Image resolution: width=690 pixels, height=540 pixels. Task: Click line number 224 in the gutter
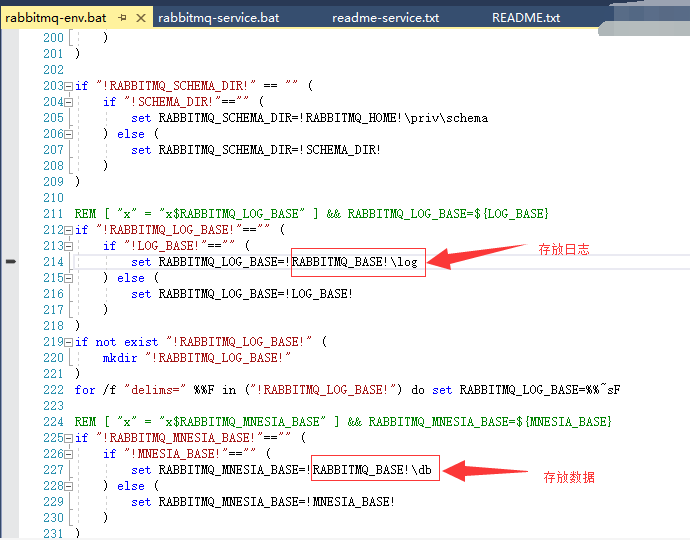(x=53, y=422)
